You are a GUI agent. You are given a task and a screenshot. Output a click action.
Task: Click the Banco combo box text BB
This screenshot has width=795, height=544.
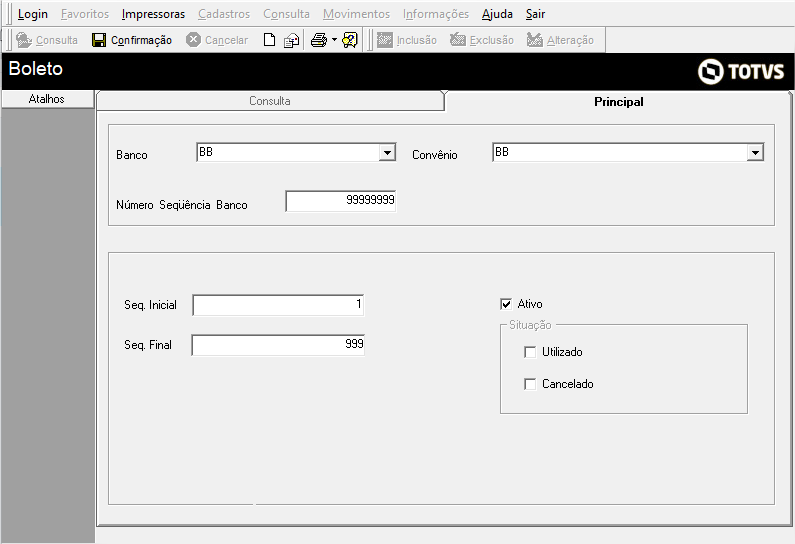click(x=206, y=152)
